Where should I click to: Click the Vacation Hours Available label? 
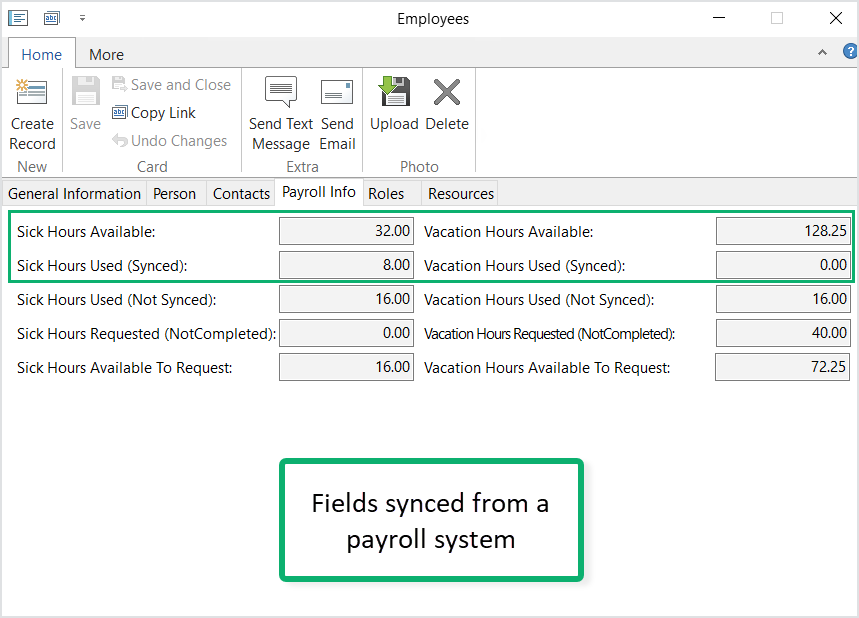coord(508,232)
